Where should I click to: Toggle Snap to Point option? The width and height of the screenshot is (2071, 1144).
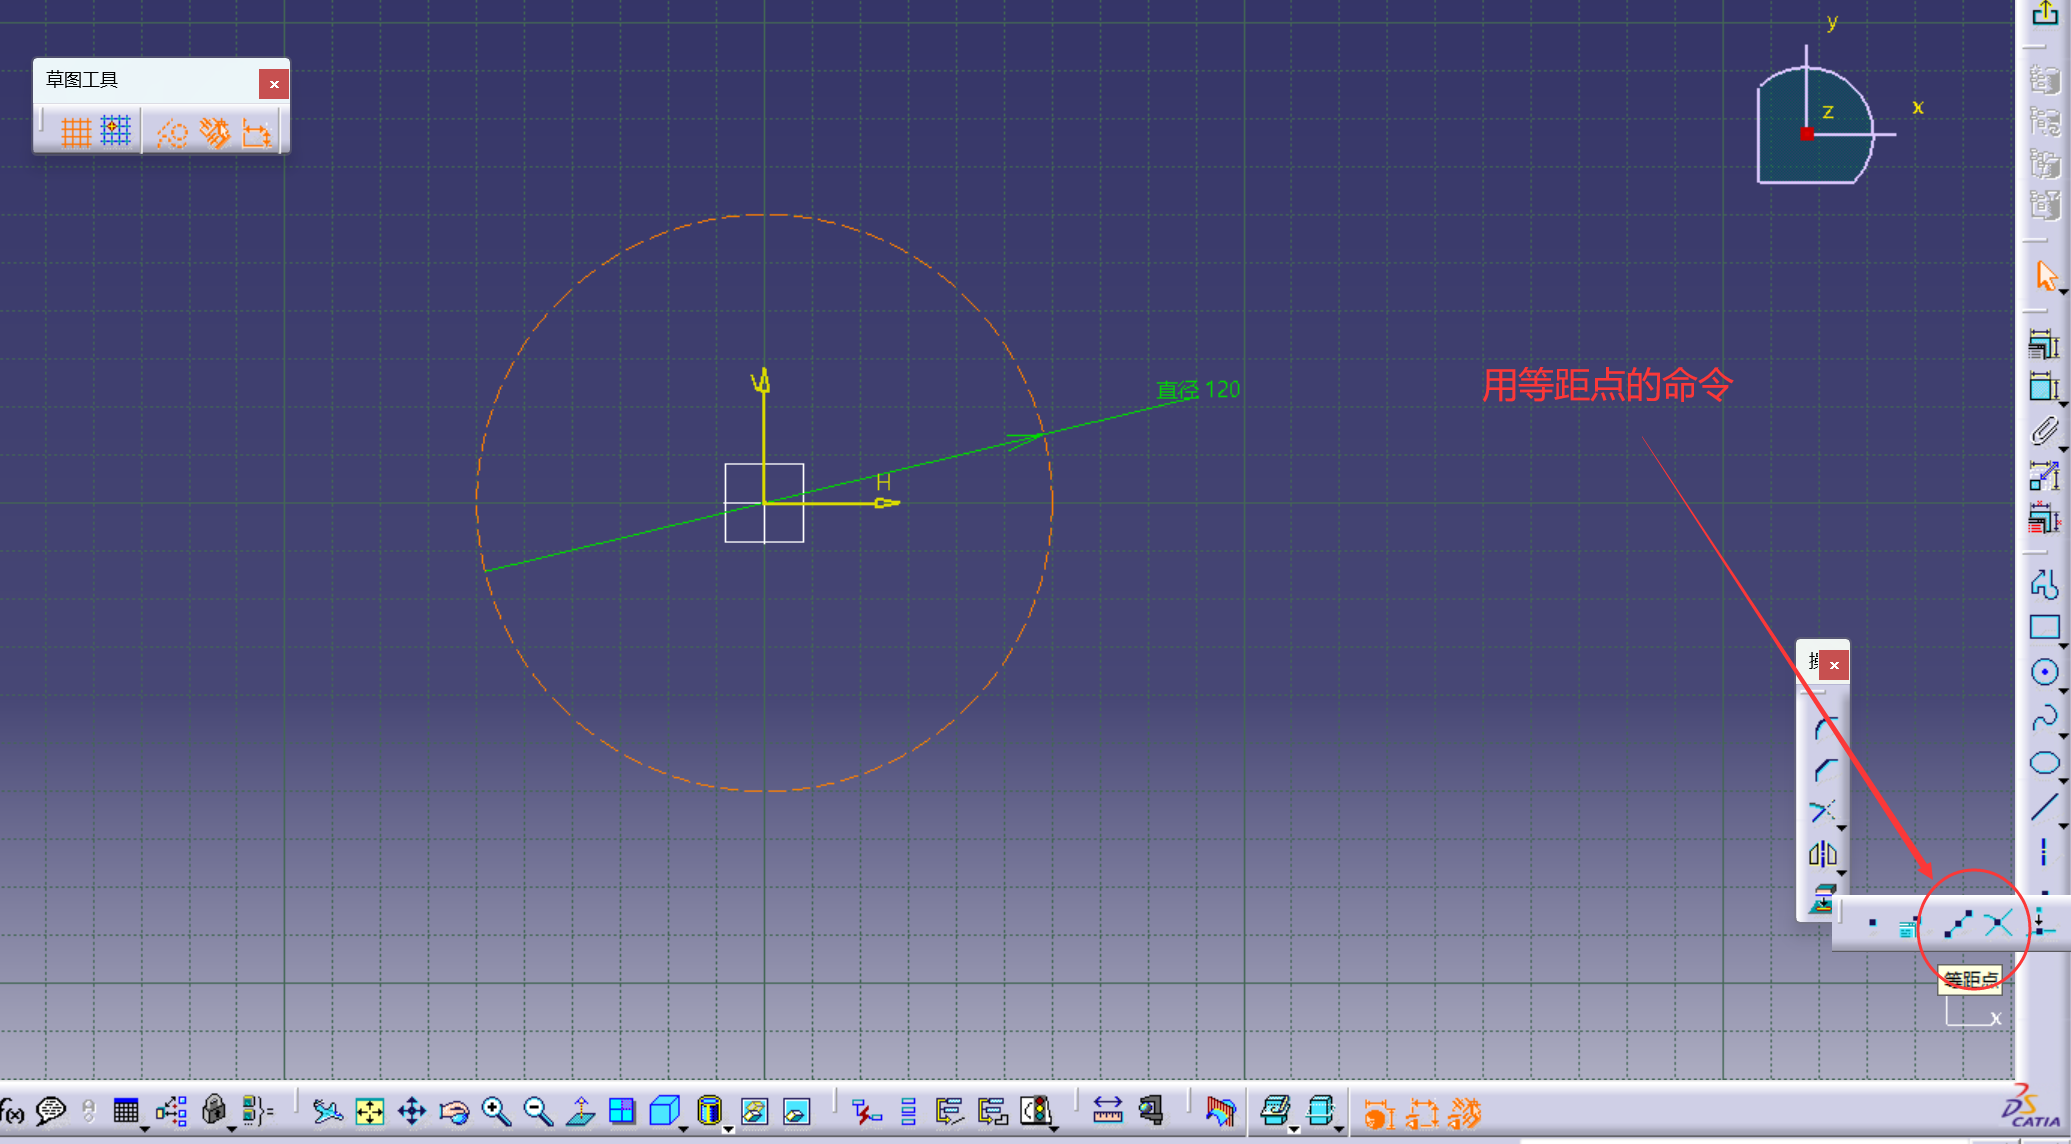(116, 132)
